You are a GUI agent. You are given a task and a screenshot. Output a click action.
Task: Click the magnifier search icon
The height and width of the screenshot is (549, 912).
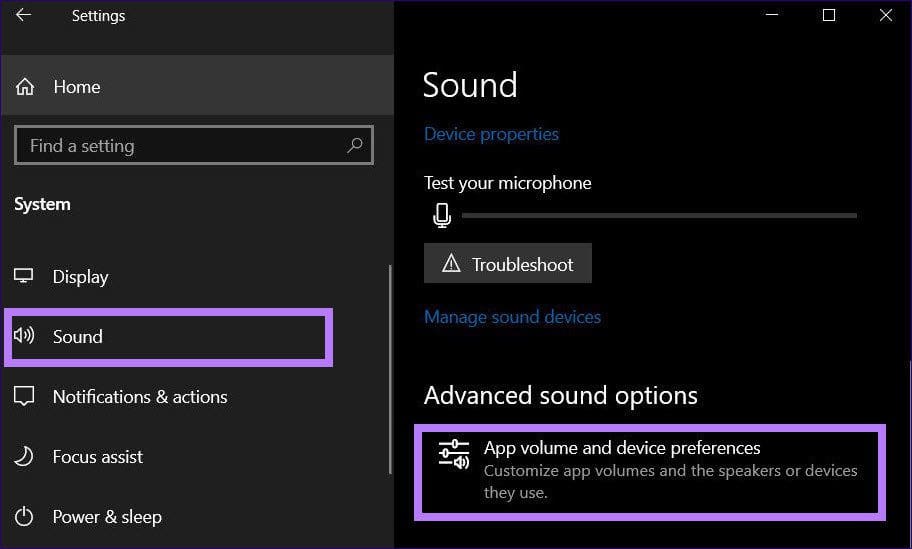[x=354, y=145]
